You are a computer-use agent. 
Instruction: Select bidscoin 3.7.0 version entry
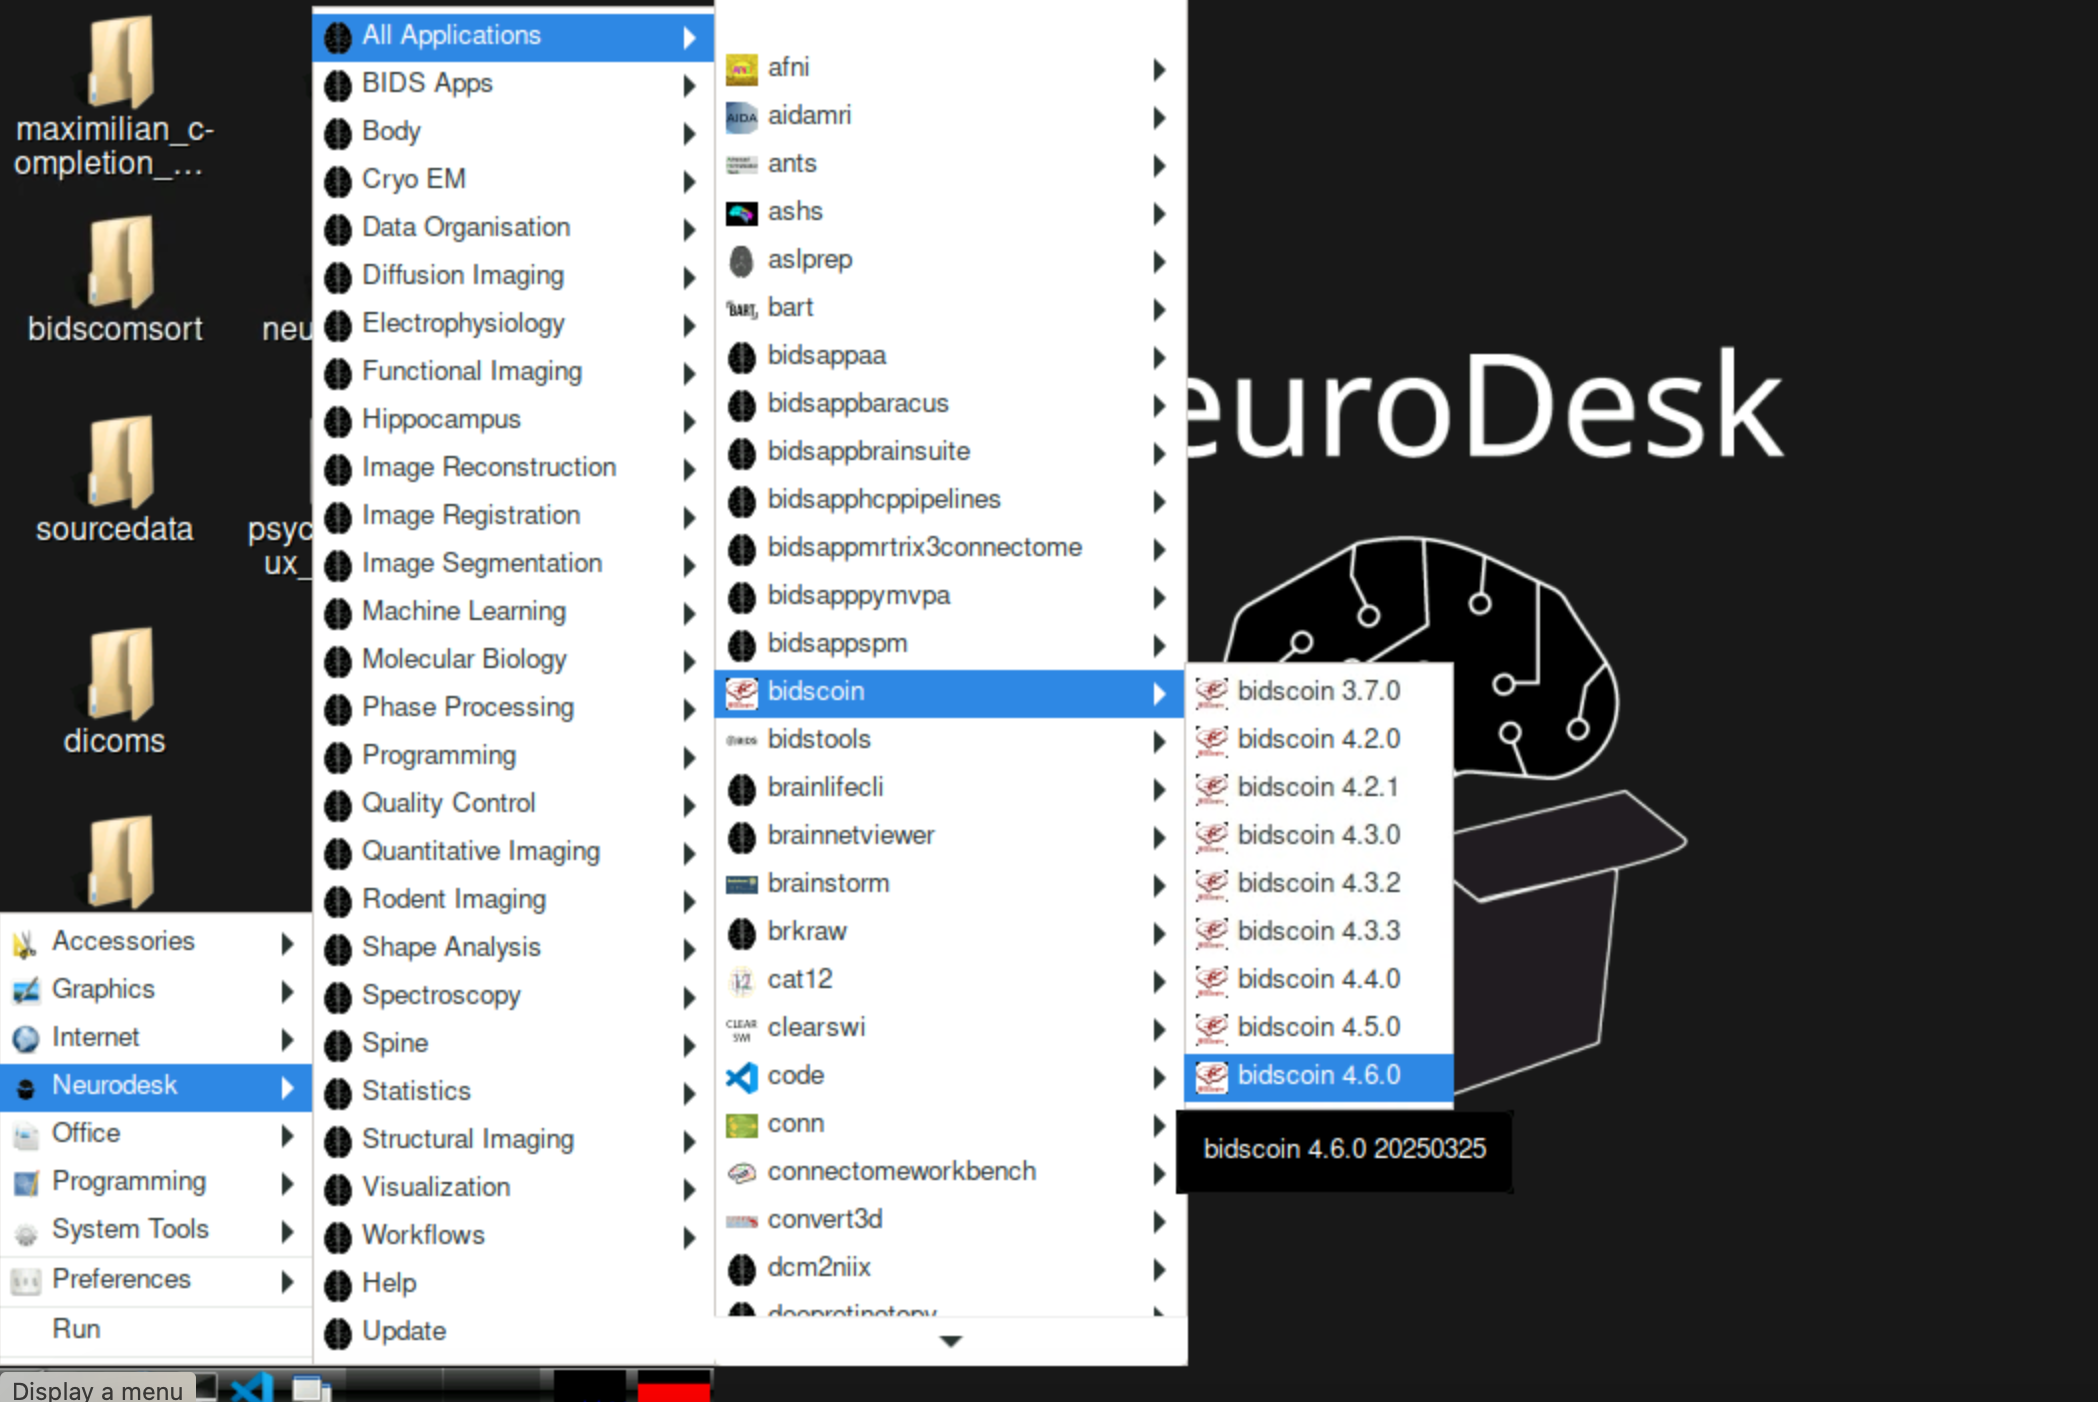pos(1318,691)
